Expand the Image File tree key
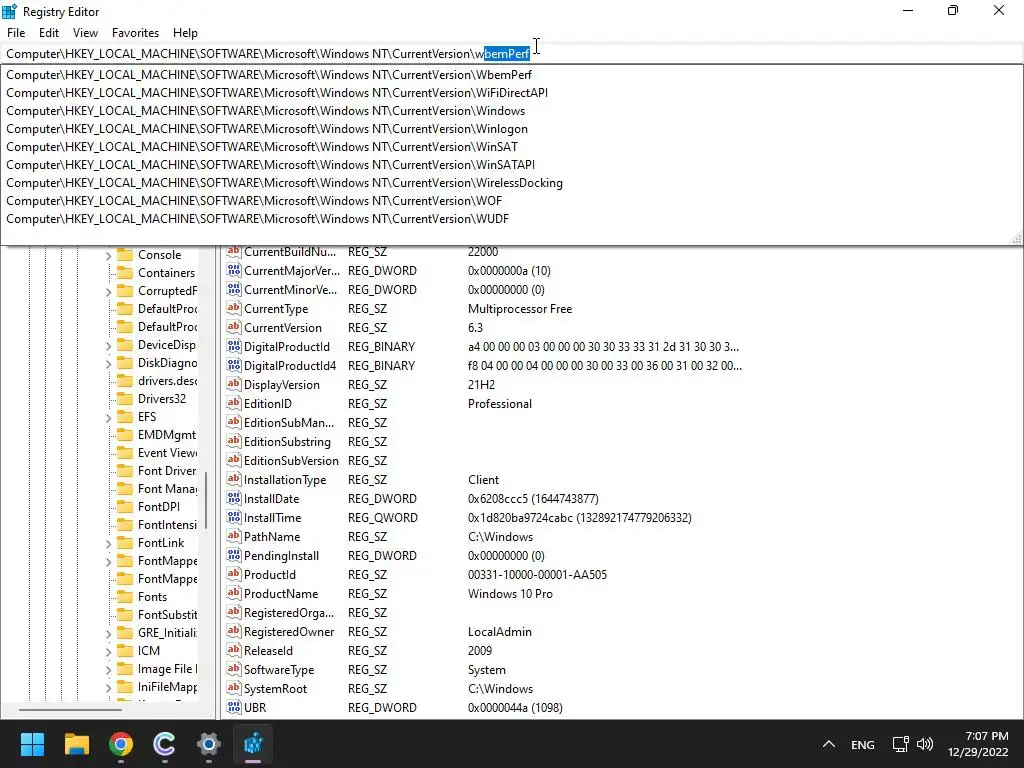Viewport: 1024px width, 768px height. [108, 670]
